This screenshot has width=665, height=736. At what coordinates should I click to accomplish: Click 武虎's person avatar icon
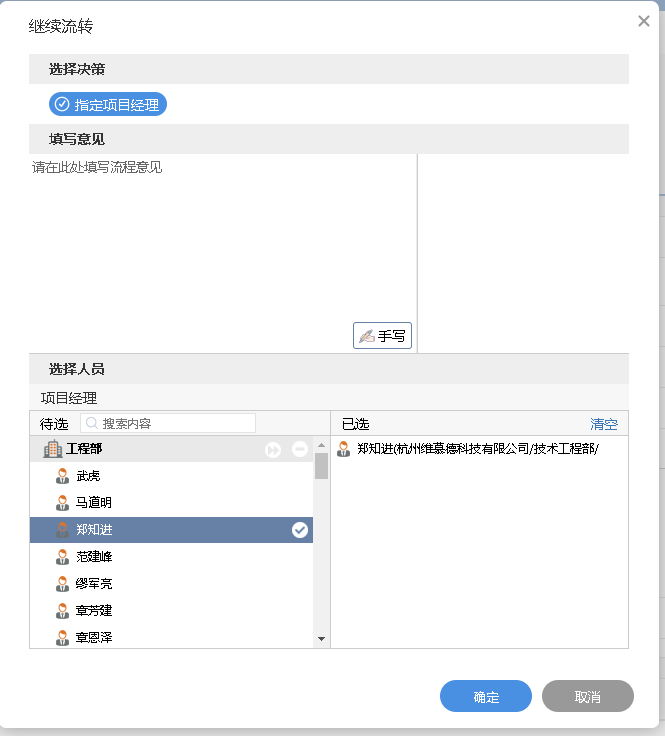pyautogui.click(x=62, y=476)
